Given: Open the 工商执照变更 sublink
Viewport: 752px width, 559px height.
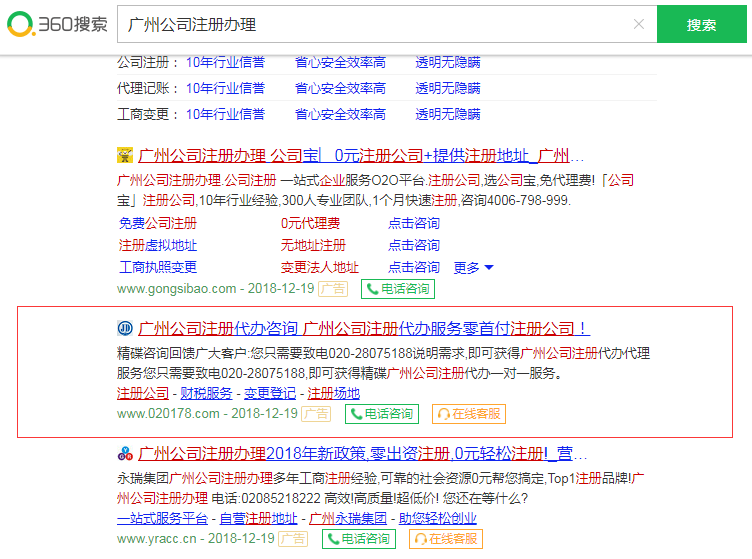Looking at the screenshot, I should click(158, 267).
